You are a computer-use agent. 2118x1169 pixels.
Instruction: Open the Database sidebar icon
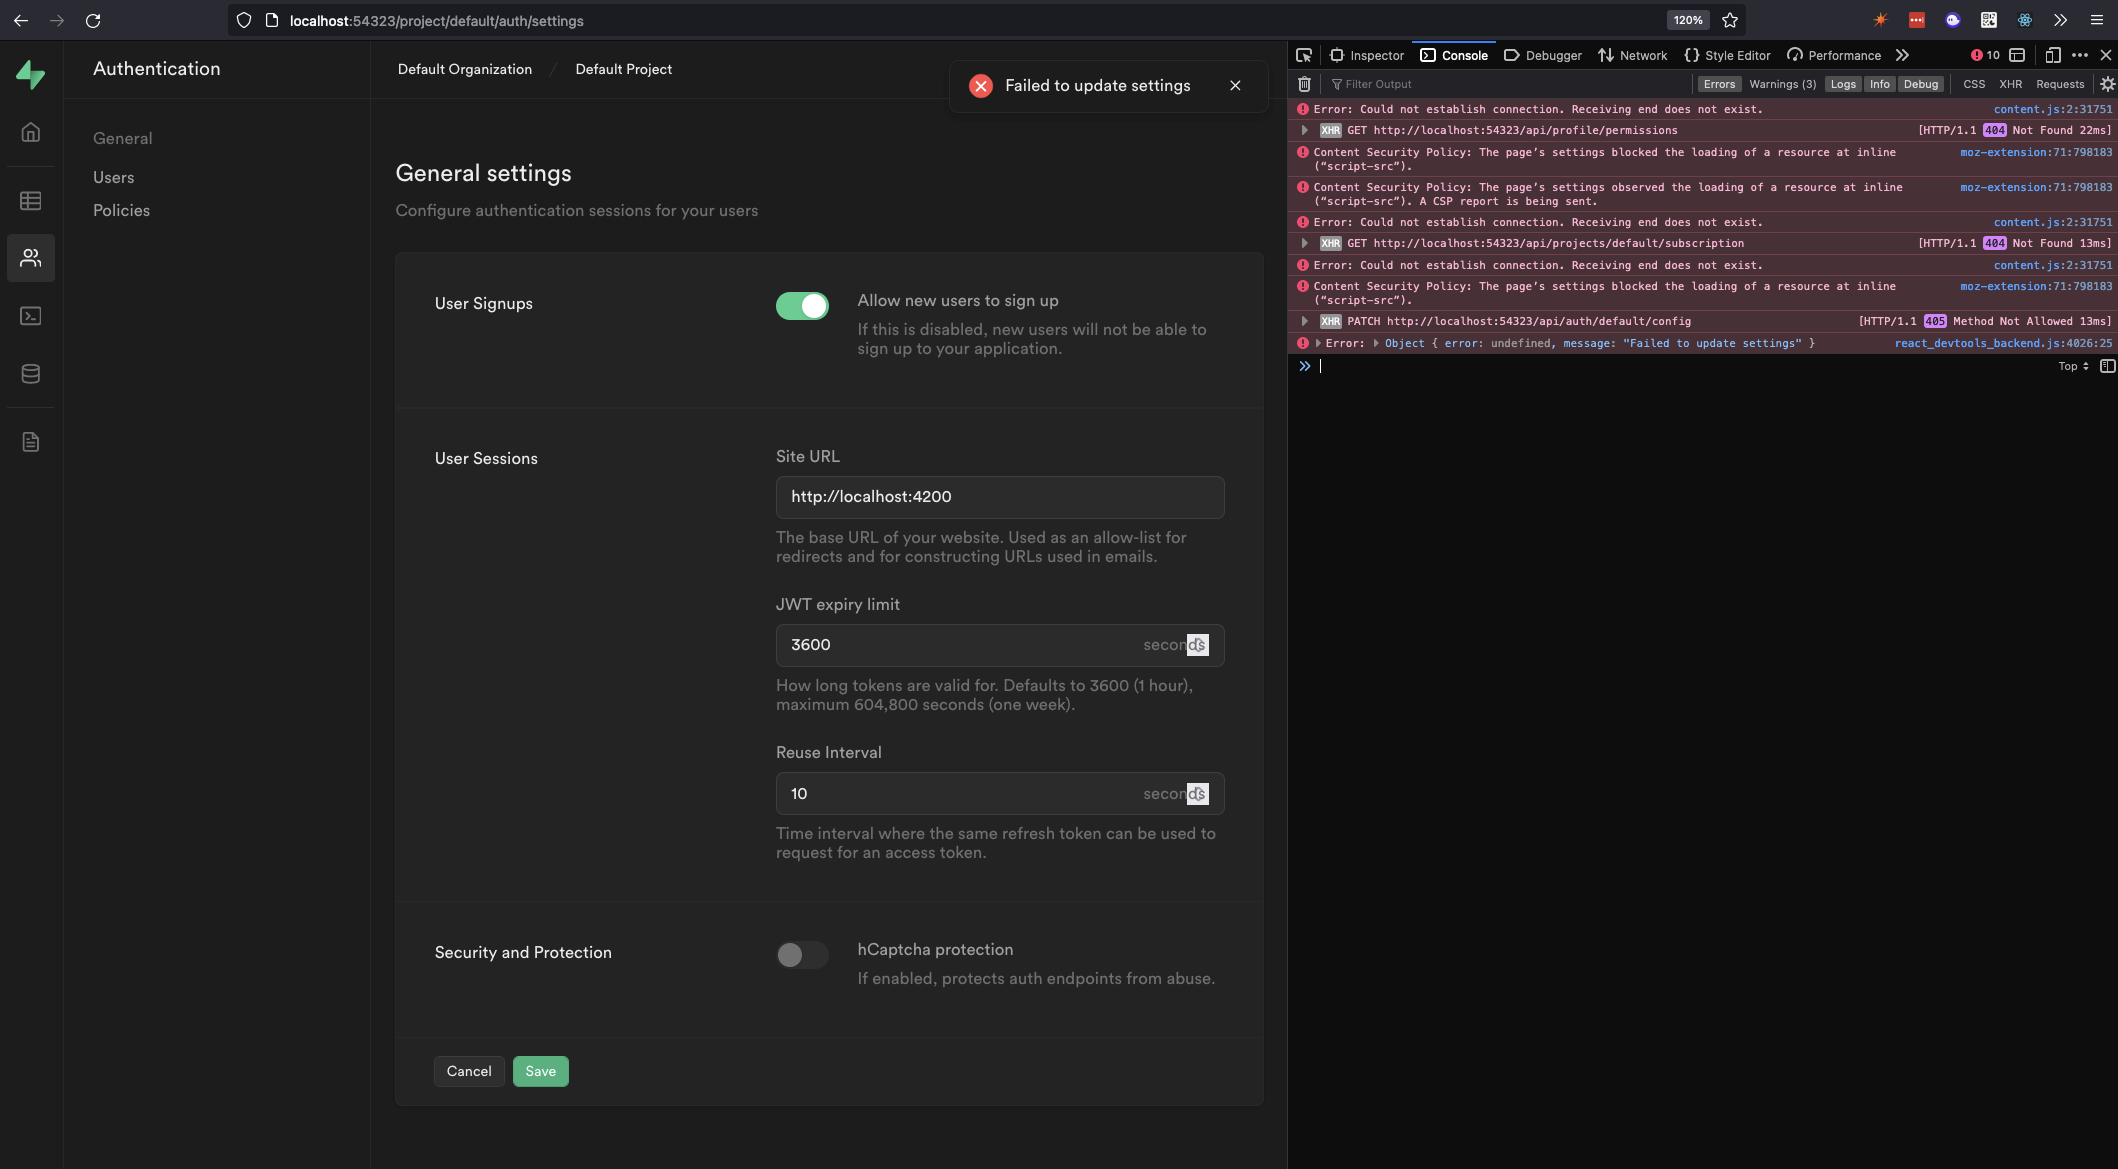click(x=31, y=374)
